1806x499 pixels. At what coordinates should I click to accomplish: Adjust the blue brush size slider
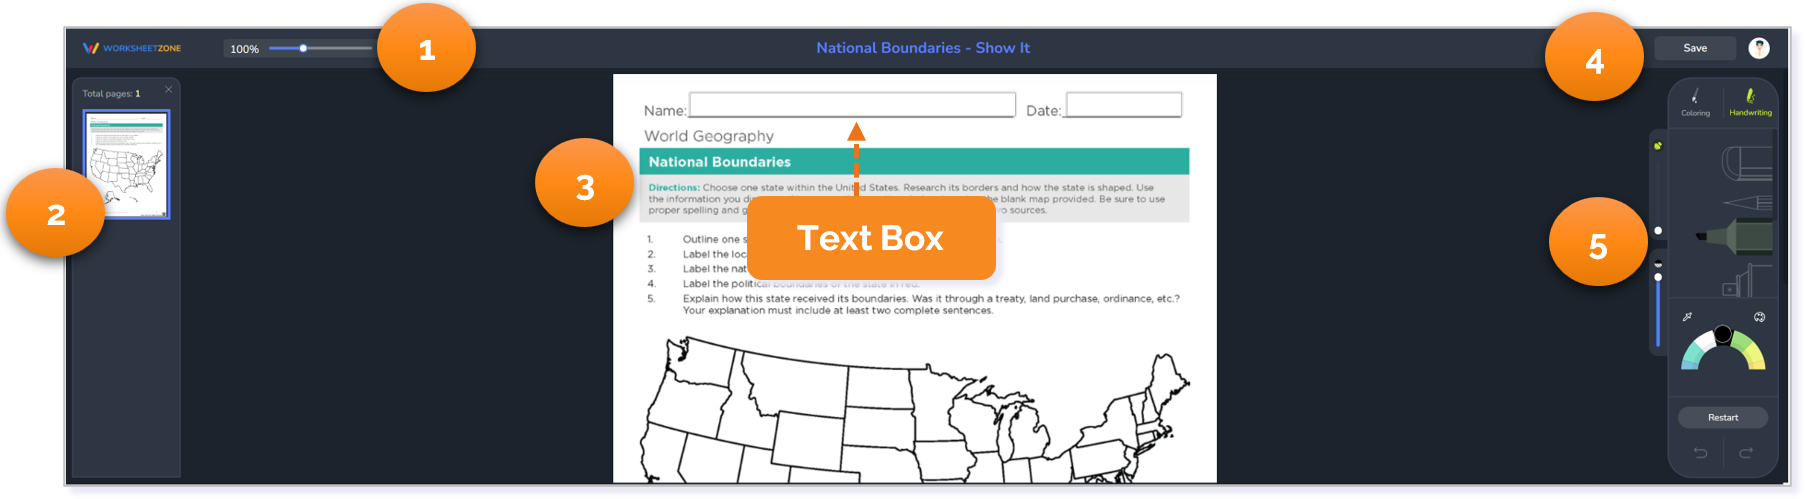tap(1658, 310)
